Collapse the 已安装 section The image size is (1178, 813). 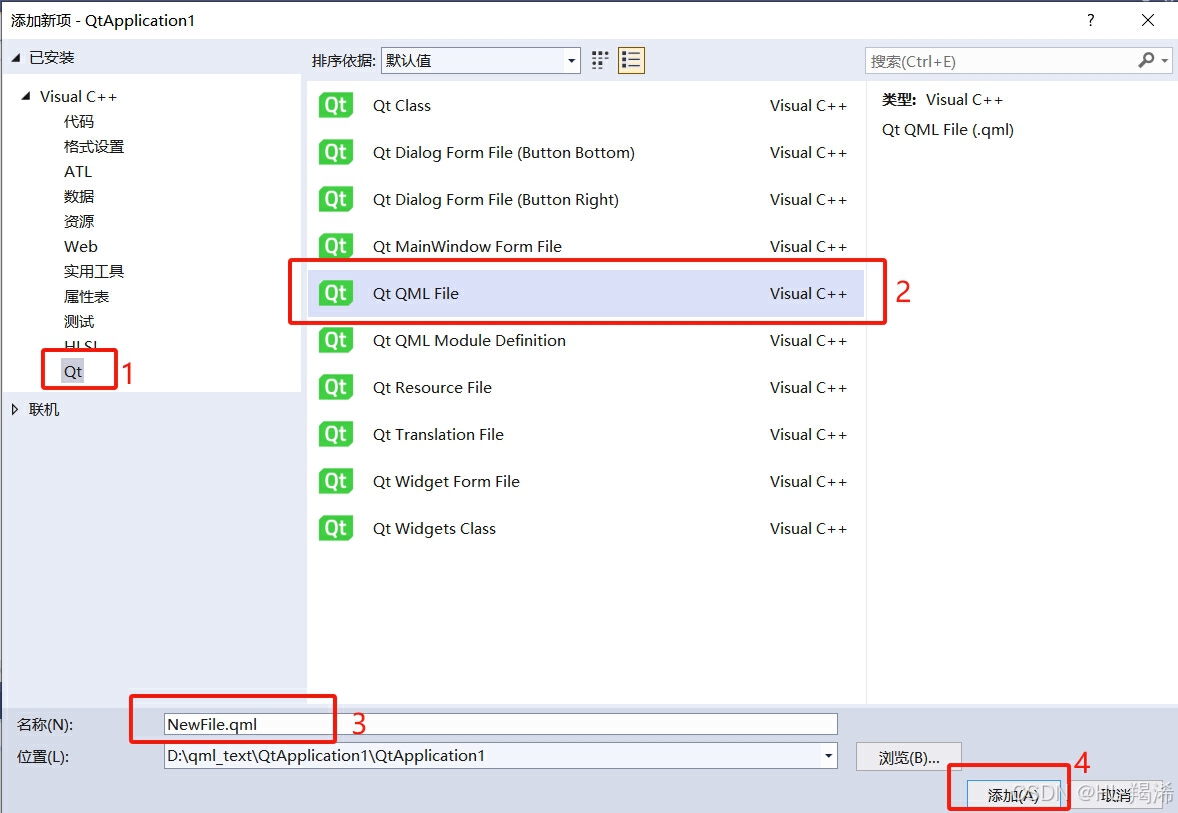pyautogui.click(x=14, y=57)
